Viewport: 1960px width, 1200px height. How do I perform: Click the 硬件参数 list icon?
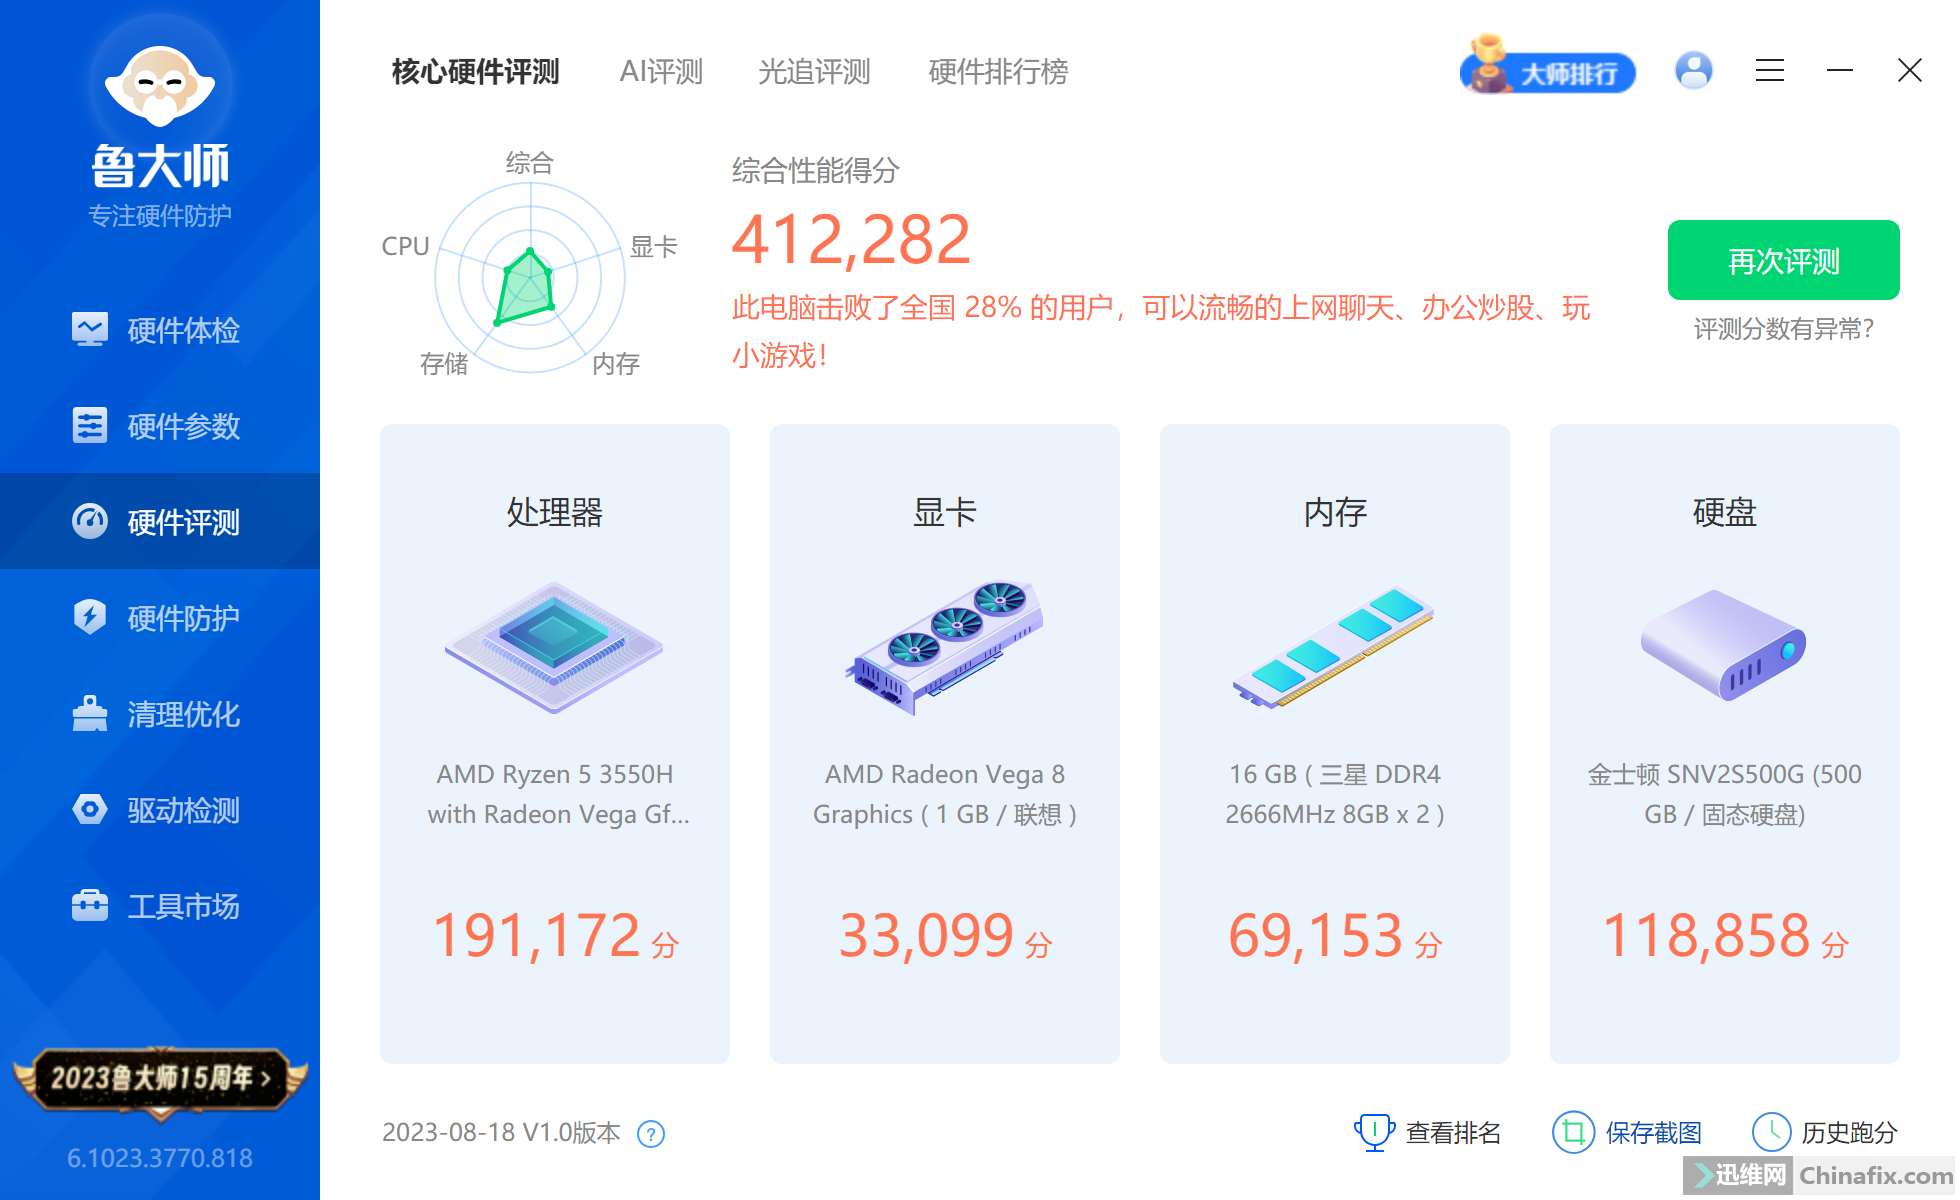pos(90,425)
